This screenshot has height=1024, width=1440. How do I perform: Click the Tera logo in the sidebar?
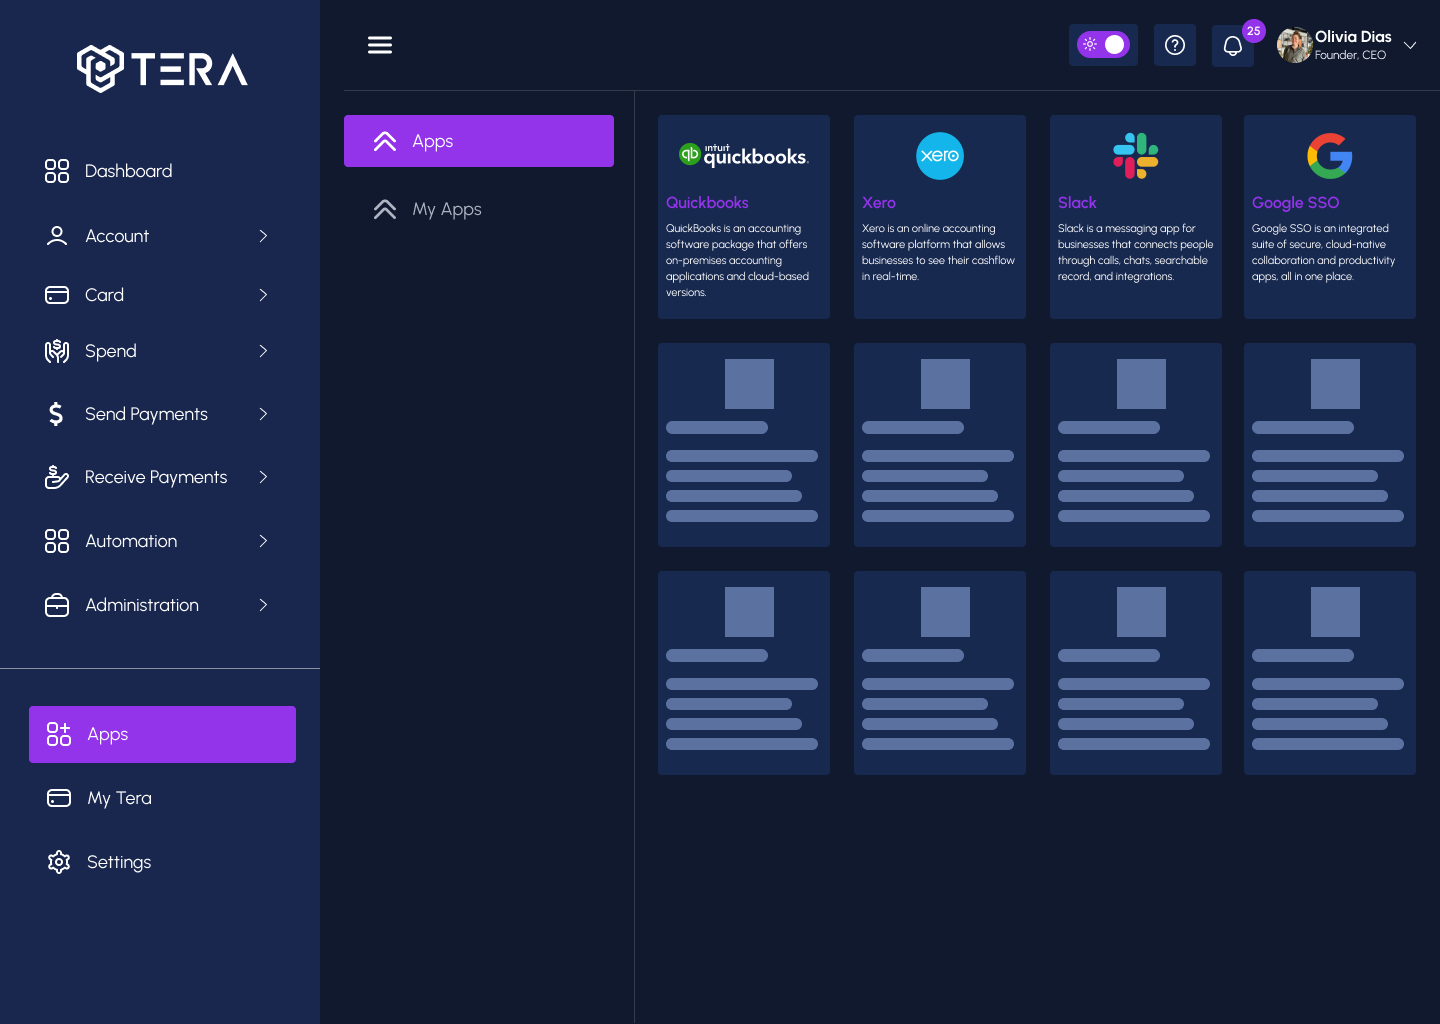pos(162,69)
